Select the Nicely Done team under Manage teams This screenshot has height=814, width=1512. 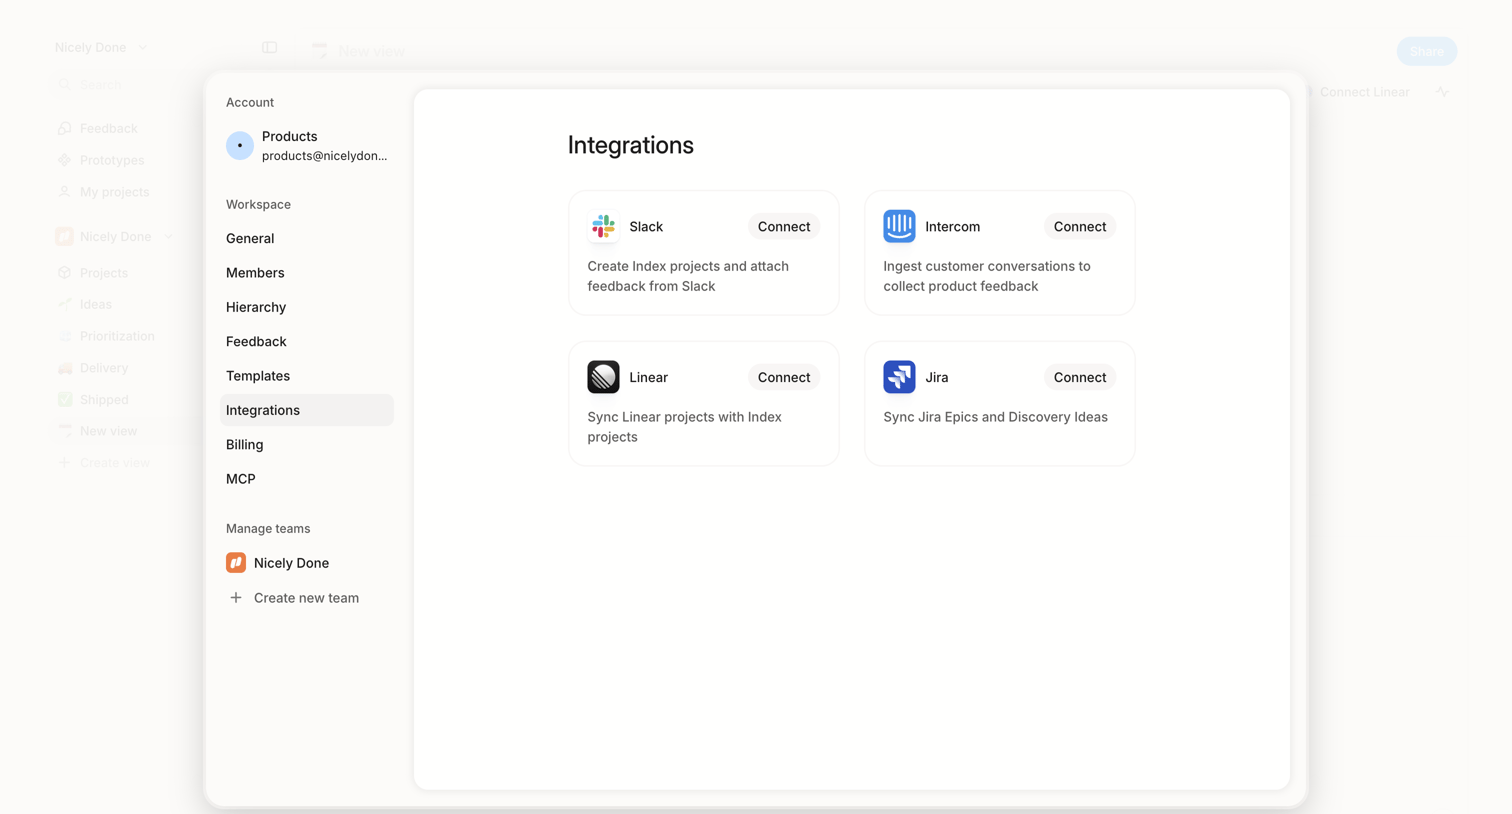pyautogui.click(x=307, y=563)
